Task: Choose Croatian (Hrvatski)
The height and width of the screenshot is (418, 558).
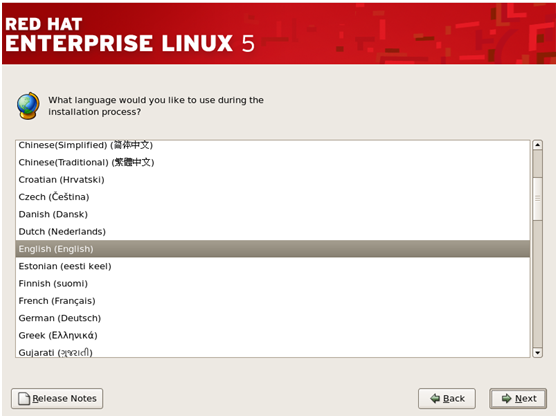Action: 273,180
